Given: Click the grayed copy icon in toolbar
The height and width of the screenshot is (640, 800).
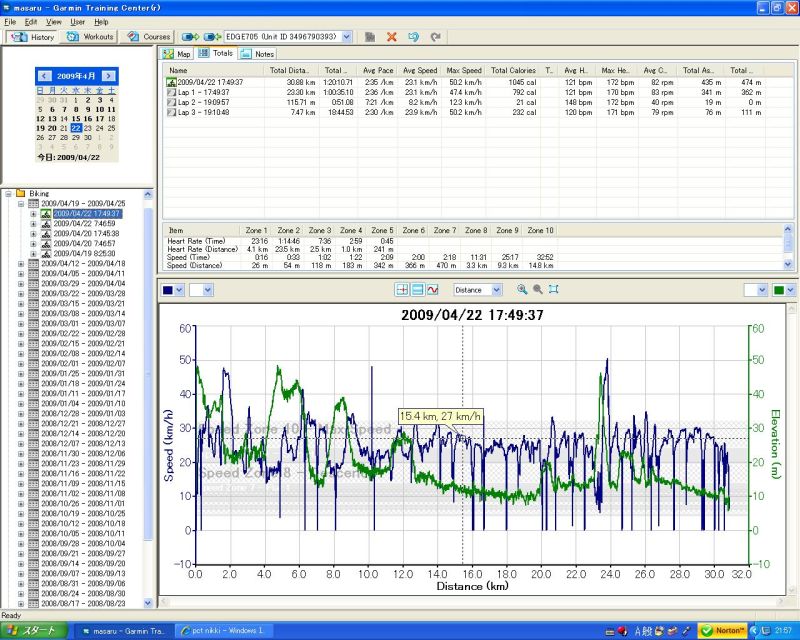Looking at the screenshot, I should 370,37.
